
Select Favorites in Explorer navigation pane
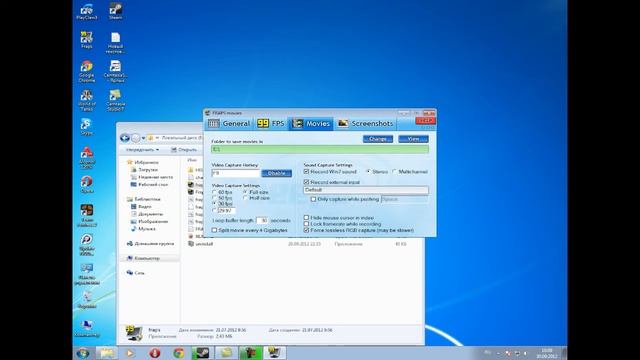point(143,162)
